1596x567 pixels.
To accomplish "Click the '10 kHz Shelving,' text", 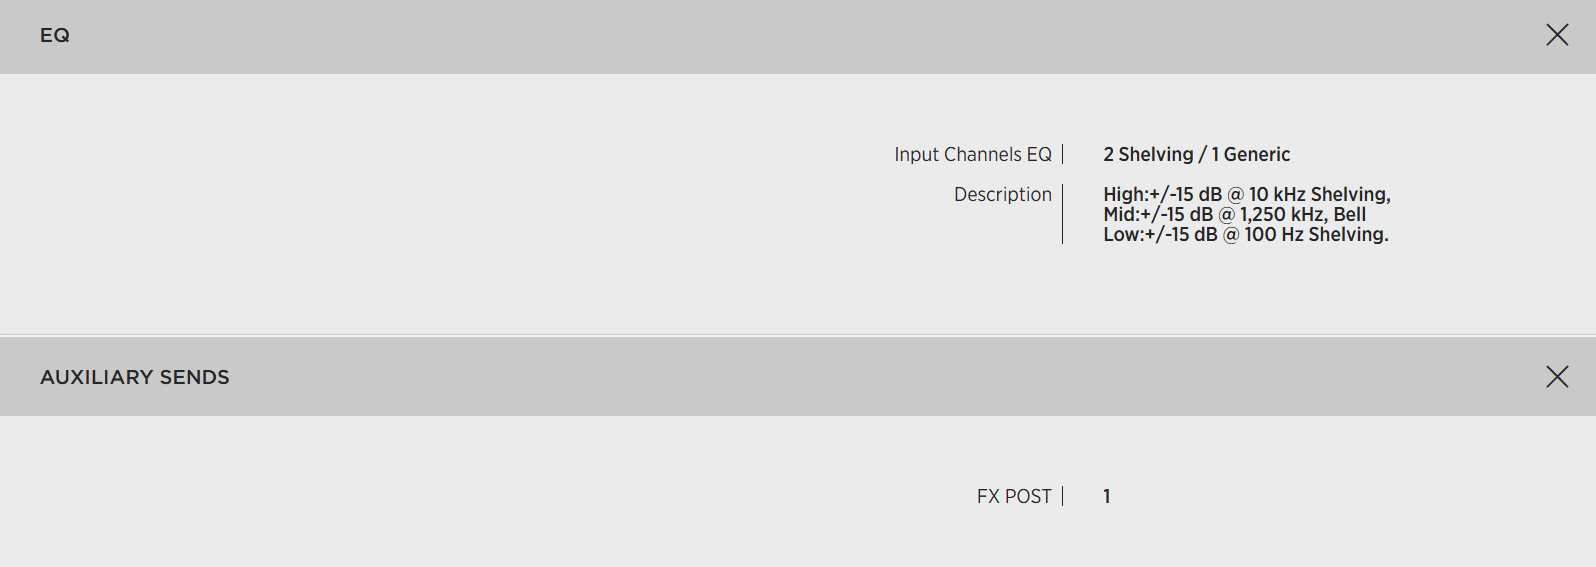I will 1319,194.
